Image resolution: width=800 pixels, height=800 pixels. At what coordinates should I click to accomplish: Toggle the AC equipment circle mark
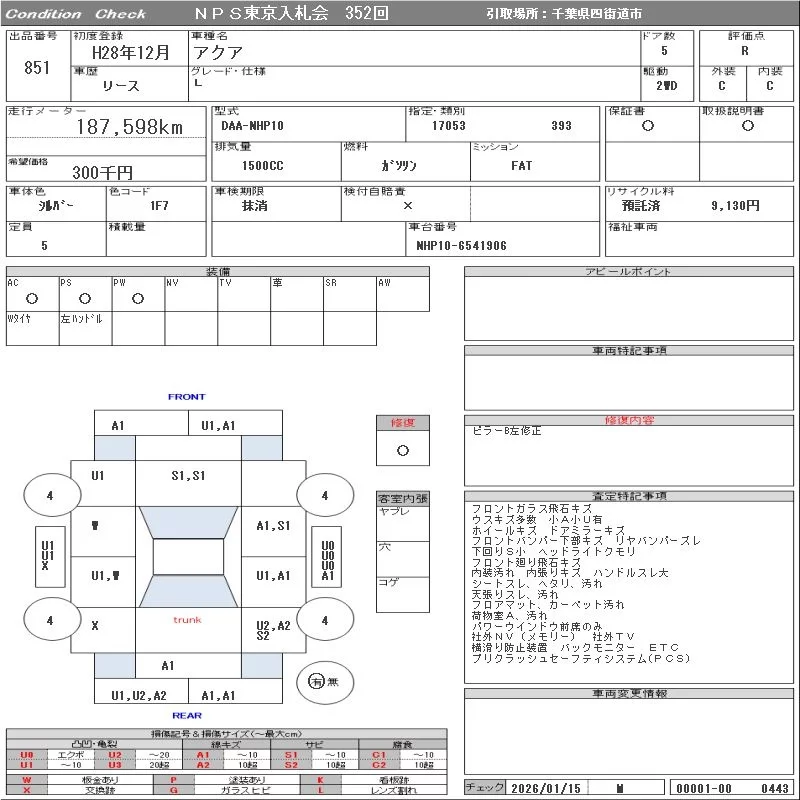[x=32, y=299]
